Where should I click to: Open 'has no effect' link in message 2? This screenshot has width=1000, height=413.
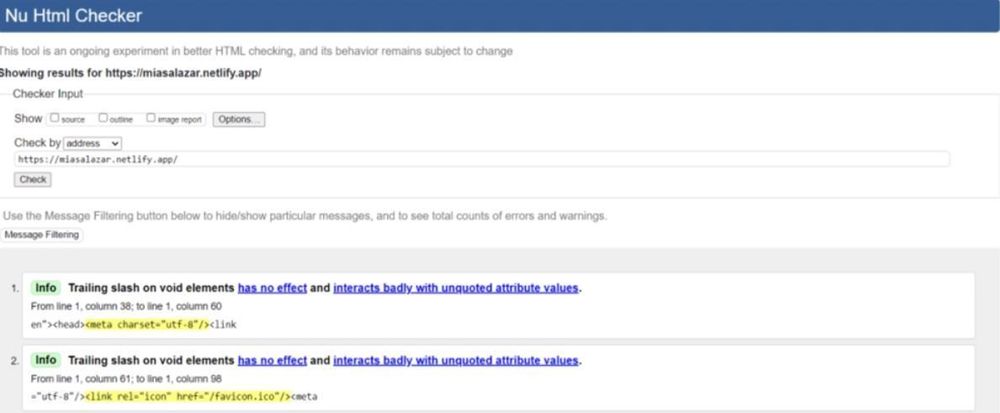(272, 361)
